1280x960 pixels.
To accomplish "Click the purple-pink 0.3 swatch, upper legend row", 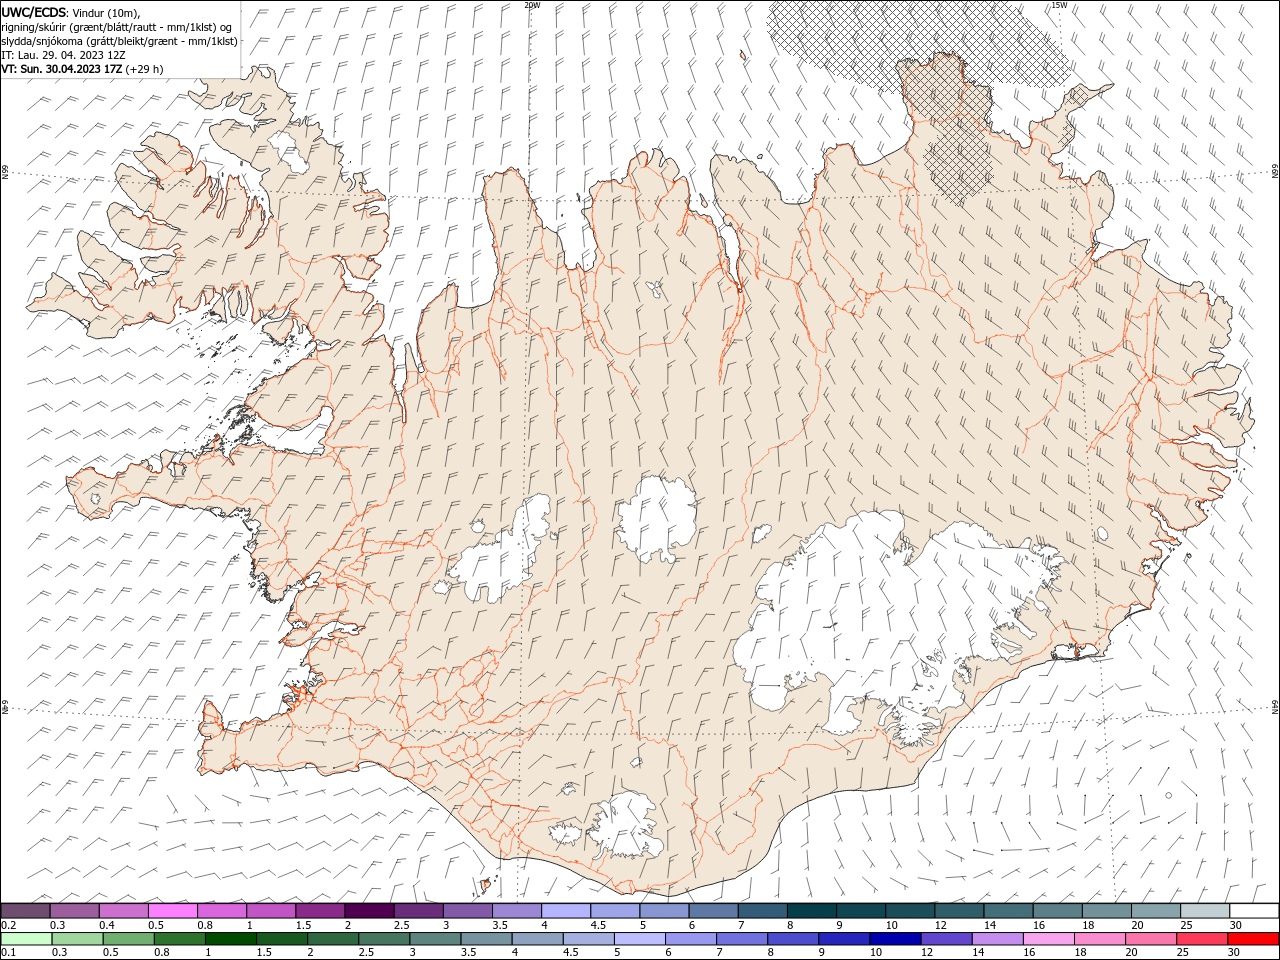I will point(75,911).
